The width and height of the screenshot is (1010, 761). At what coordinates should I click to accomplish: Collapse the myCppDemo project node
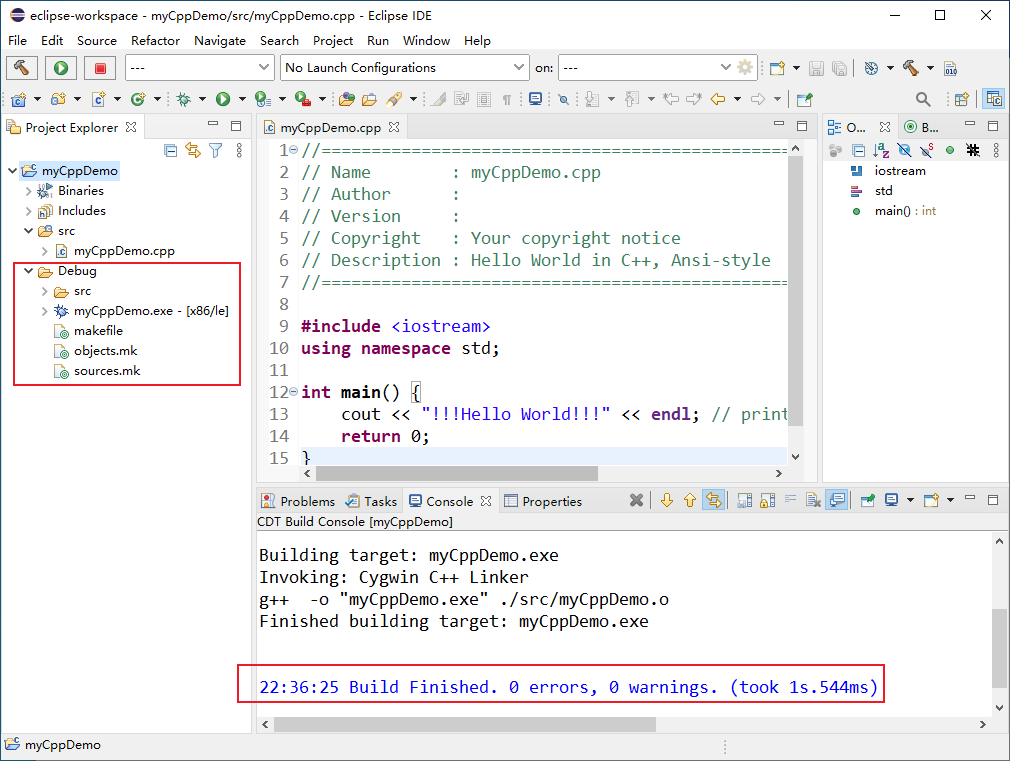[12, 171]
